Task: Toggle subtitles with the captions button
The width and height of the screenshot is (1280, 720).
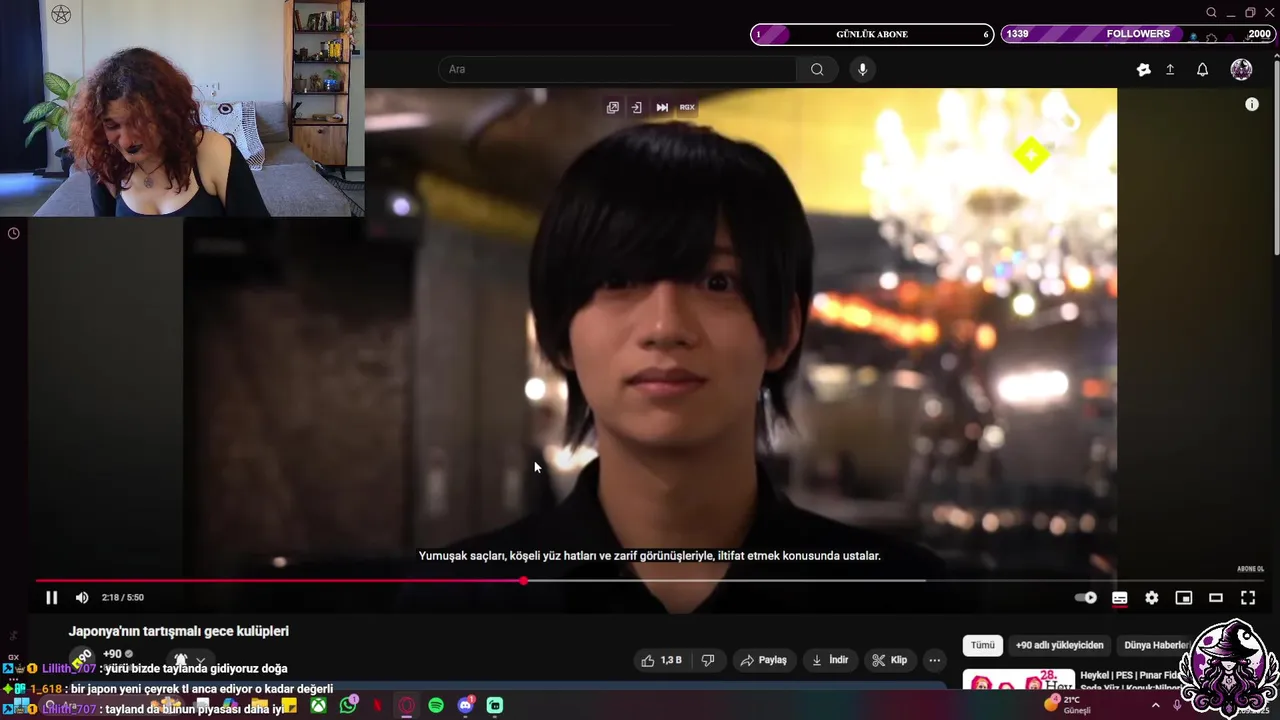Action: coord(1120,598)
